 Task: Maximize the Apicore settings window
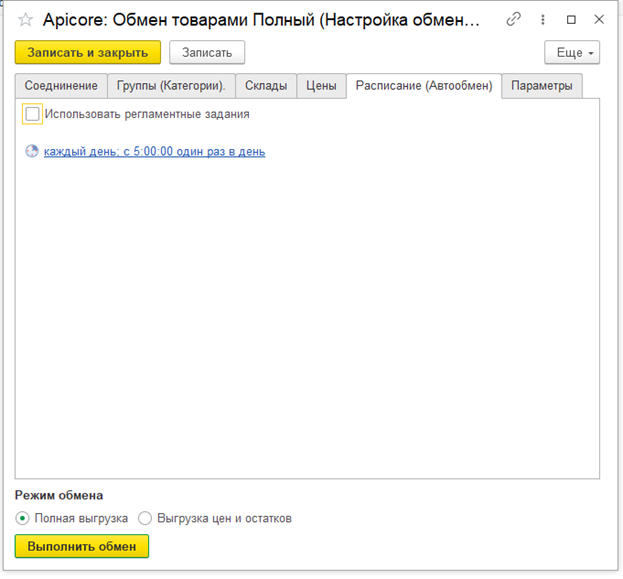click(571, 19)
